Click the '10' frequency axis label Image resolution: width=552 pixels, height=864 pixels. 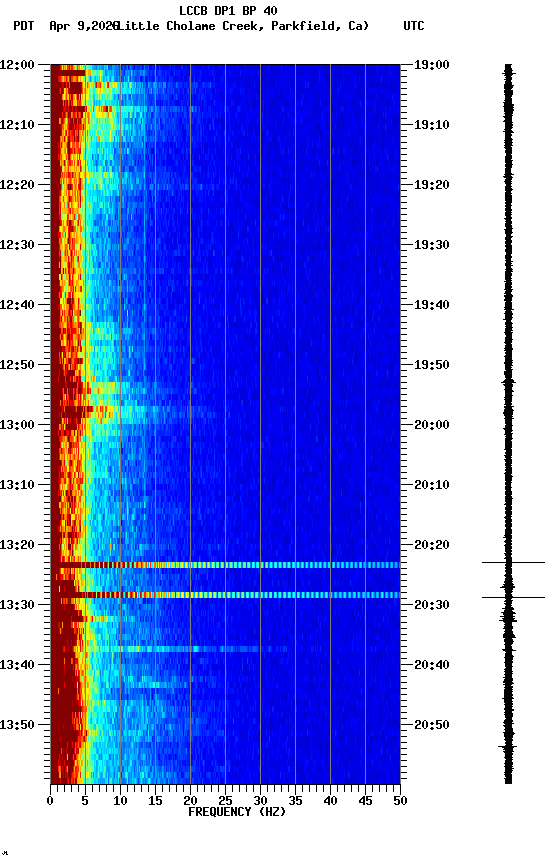click(120, 801)
